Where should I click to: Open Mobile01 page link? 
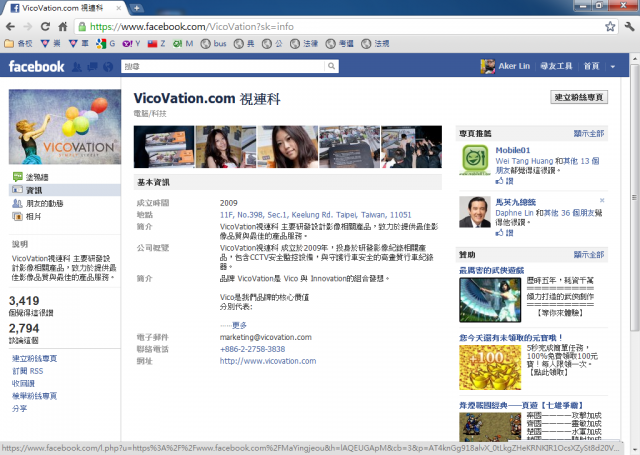pyautogui.click(x=513, y=150)
